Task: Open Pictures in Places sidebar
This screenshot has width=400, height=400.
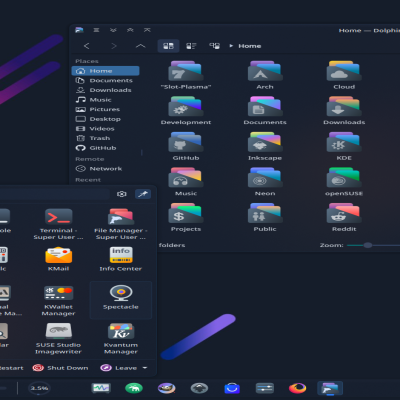Action: pos(106,109)
